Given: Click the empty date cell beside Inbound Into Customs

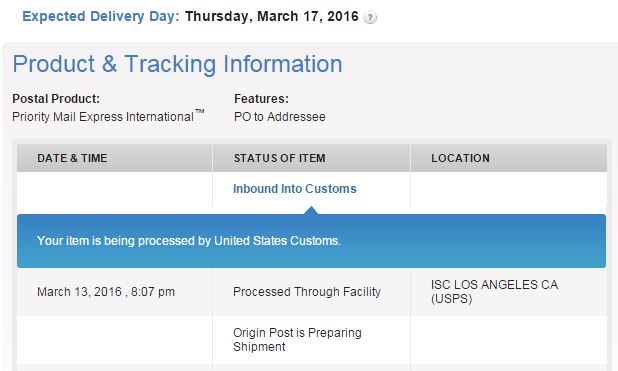Looking at the screenshot, I should [115, 189].
